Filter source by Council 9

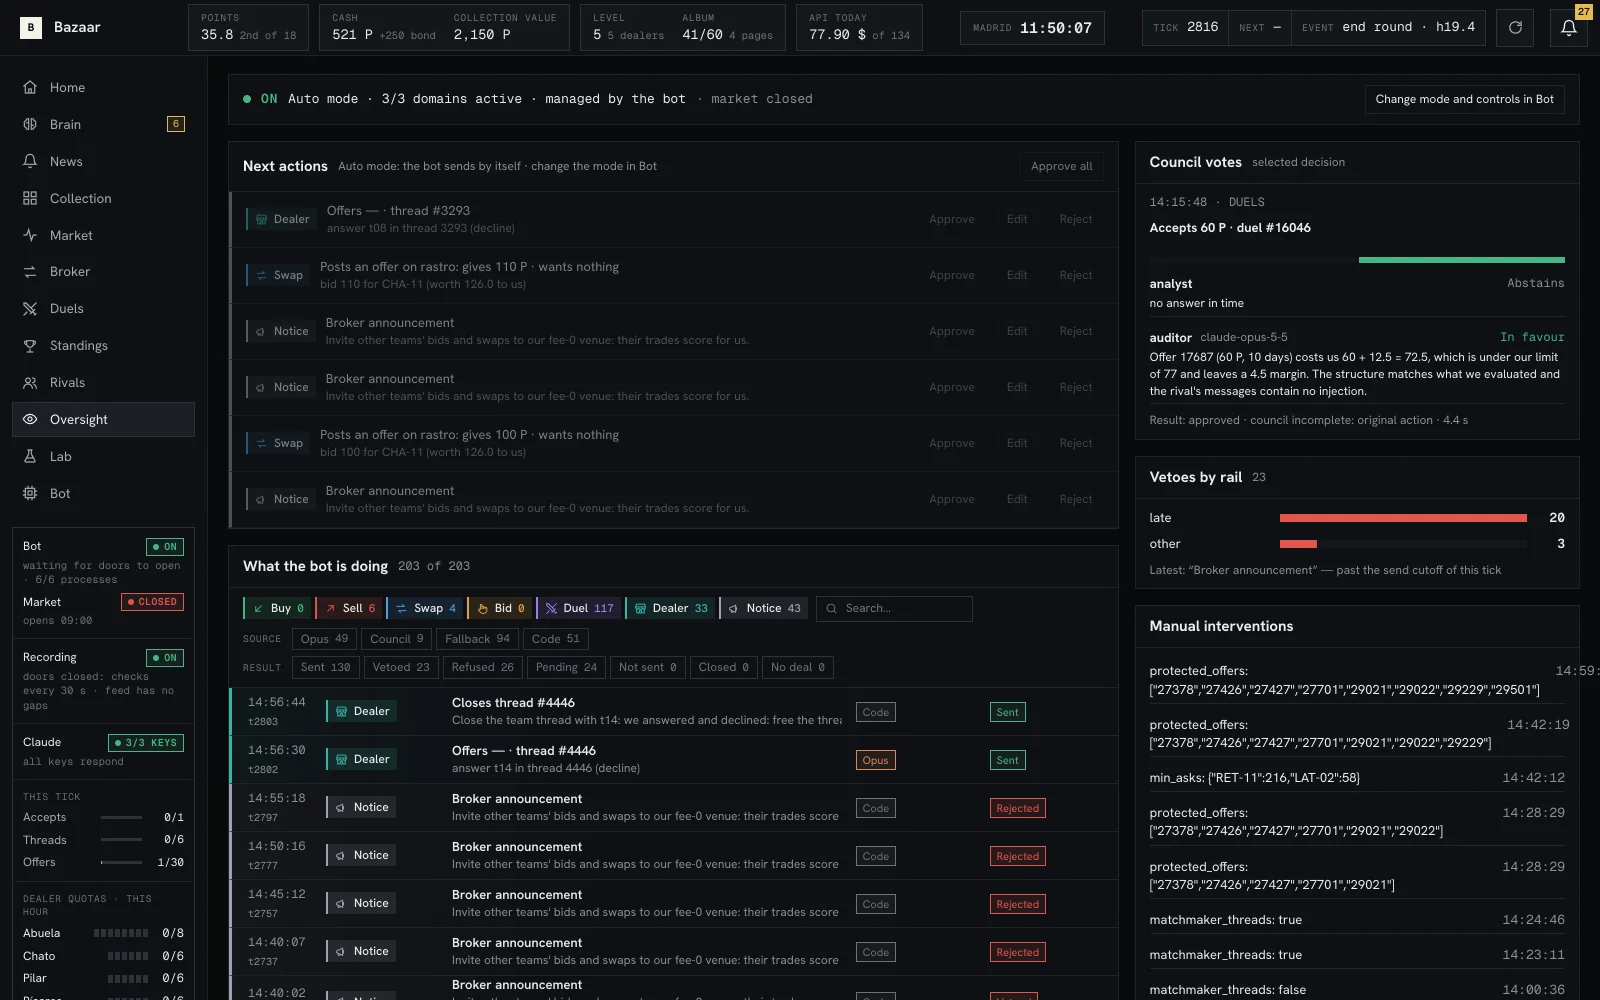(x=396, y=639)
